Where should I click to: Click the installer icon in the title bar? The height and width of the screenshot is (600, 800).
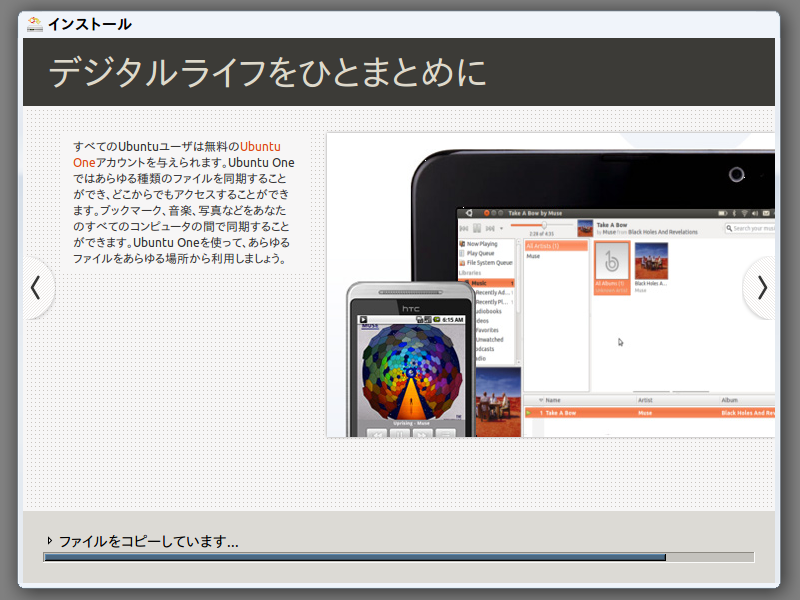pos(35,24)
